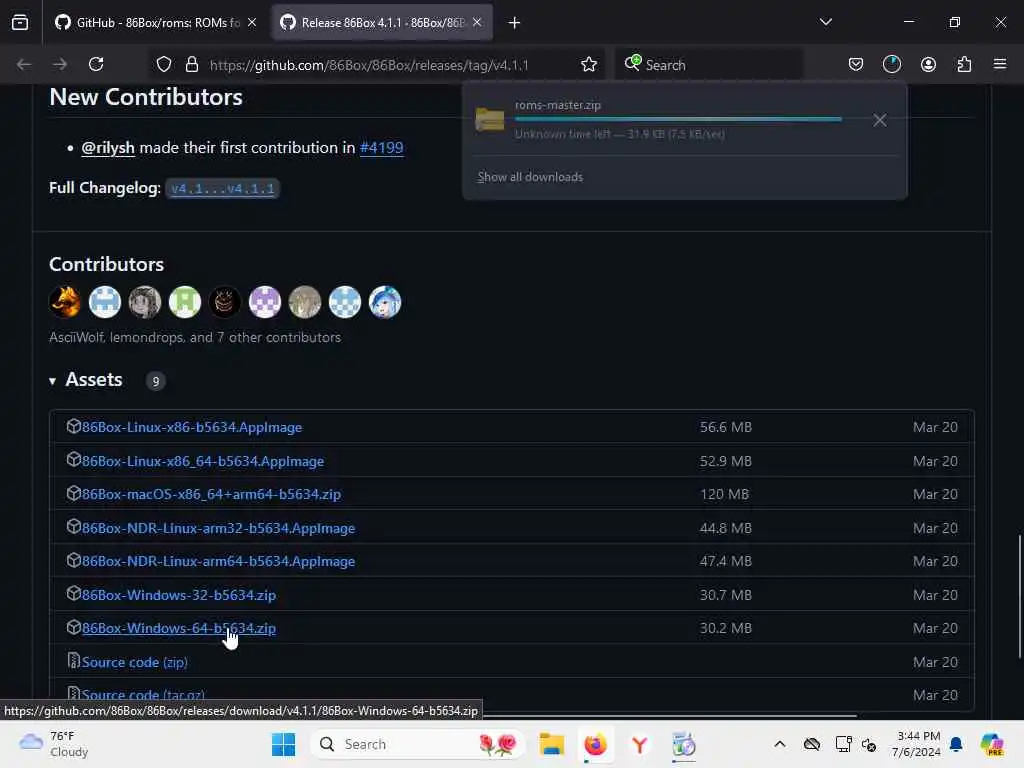Click the roms-master.zip download progress bar
Viewport: 1024px width, 768px height.
(678, 120)
